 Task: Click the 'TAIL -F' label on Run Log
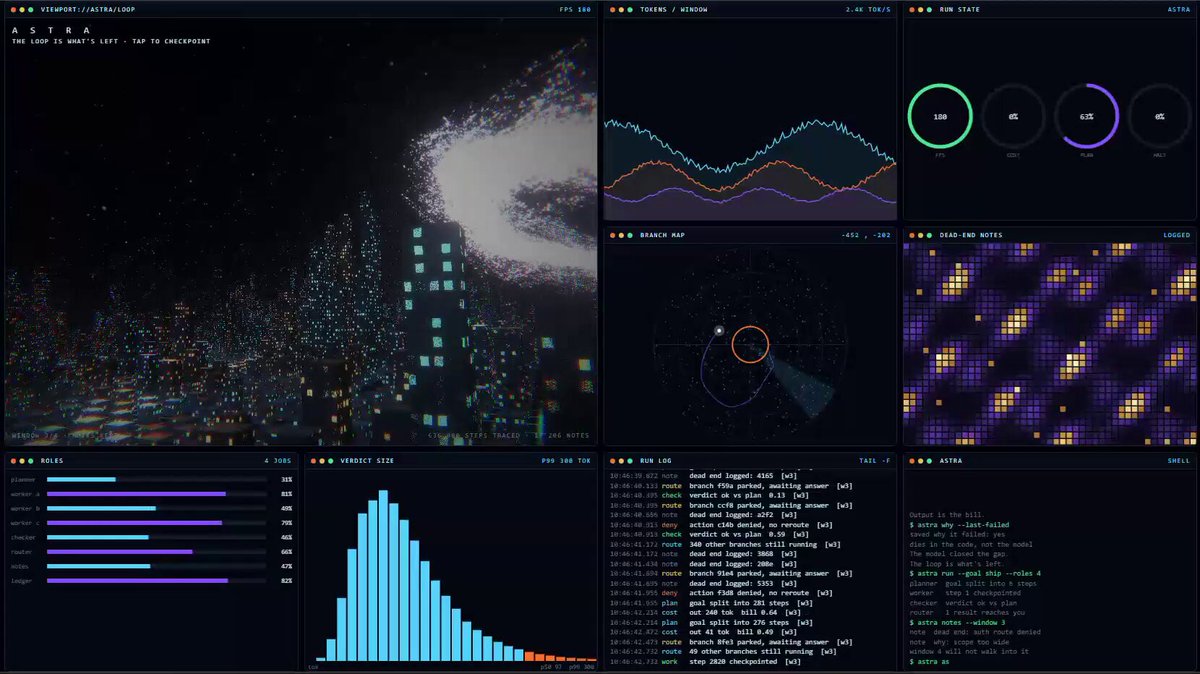coord(874,461)
